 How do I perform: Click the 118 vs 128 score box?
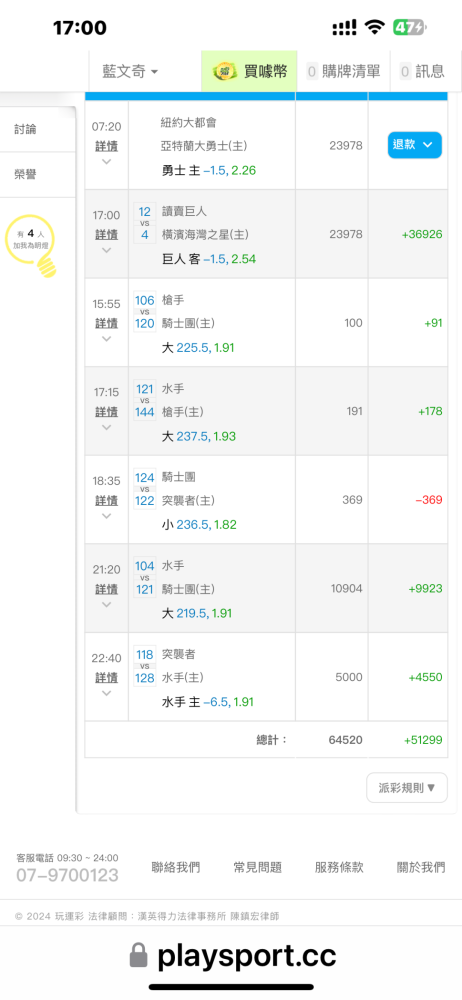(145, 666)
